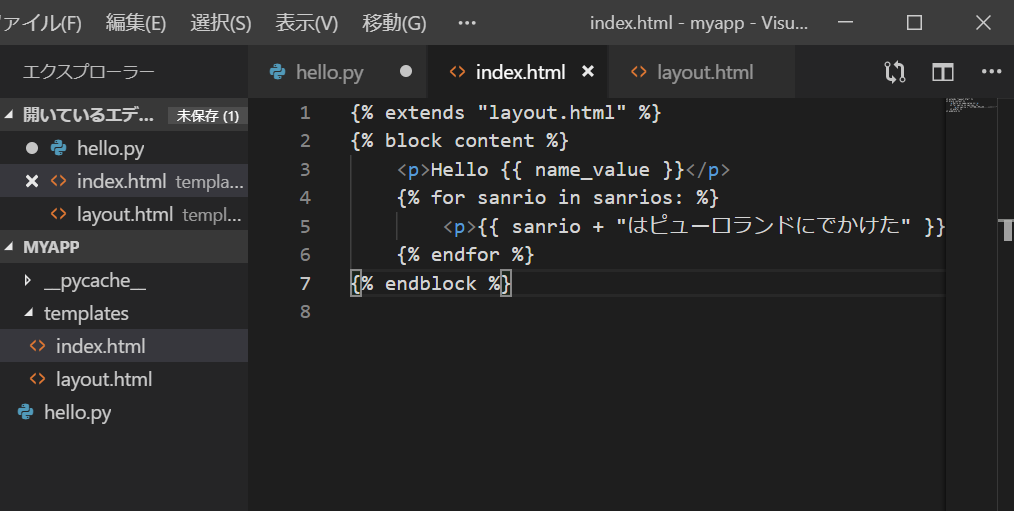Expand the __pycache__ folder

(28, 281)
